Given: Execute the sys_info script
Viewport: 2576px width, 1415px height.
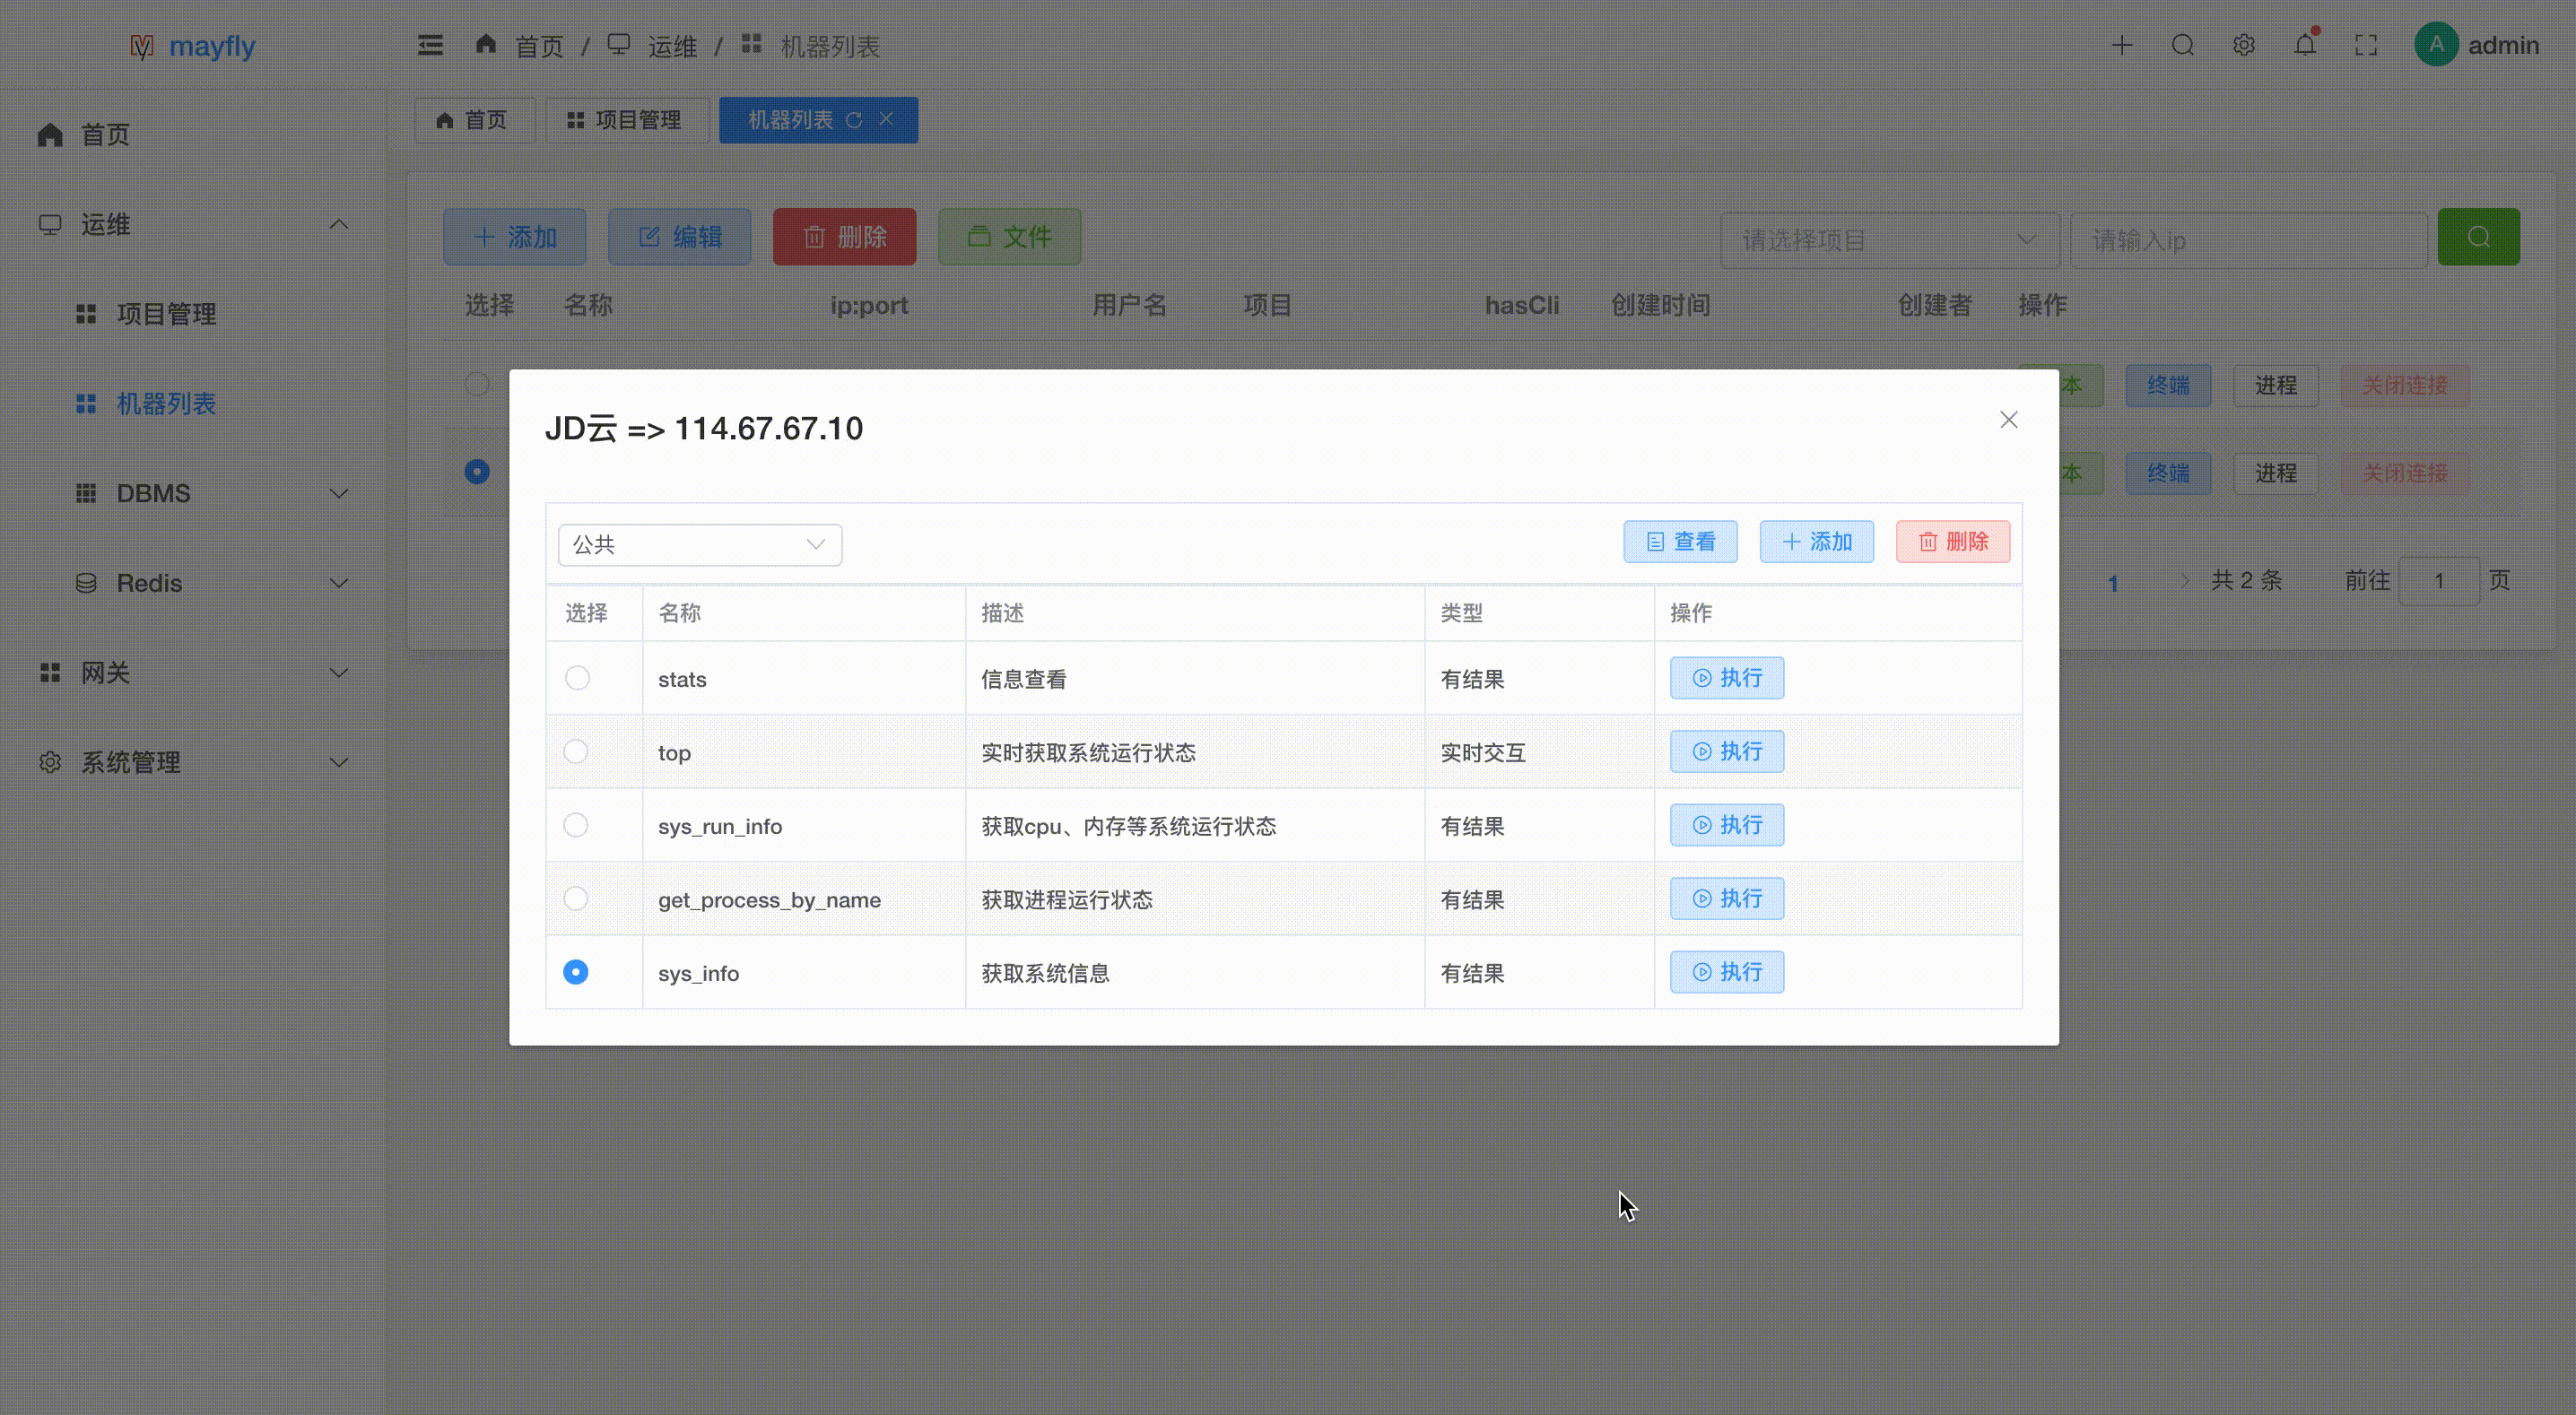Looking at the screenshot, I should [1726, 972].
